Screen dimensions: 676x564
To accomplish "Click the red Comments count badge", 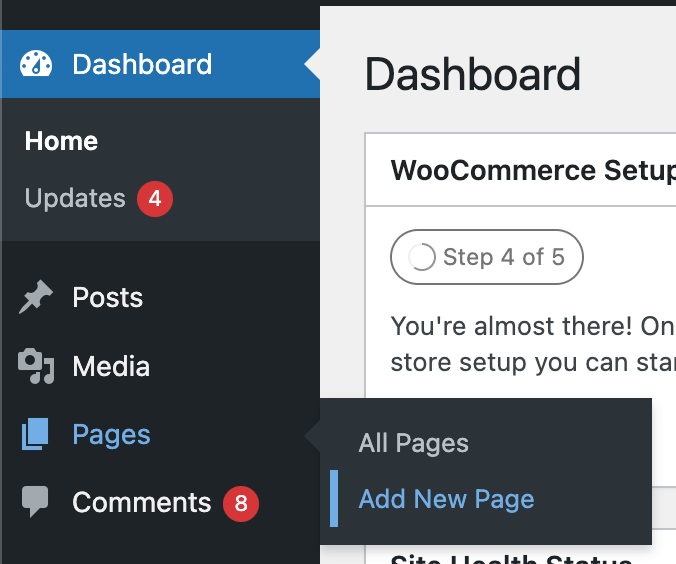I will pyautogui.click(x=241, y=503).
